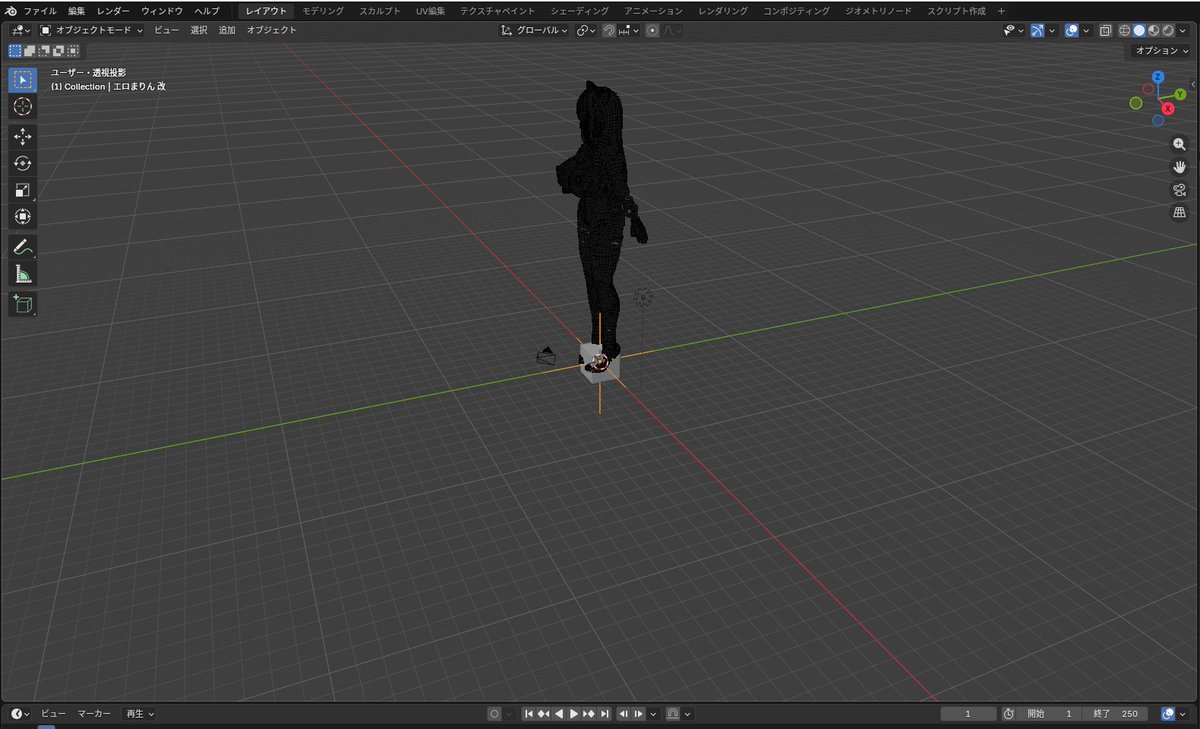Open オブジェクトモード mode dropdown
The height and width of the screenshot is (729, 1200).
coord(92,31)
